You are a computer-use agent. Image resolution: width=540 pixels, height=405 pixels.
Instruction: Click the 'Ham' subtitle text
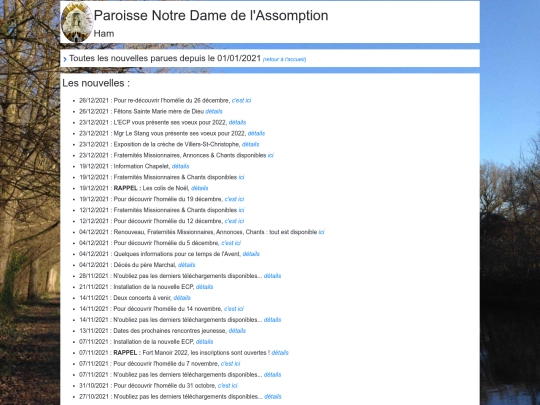pos(104,34)
